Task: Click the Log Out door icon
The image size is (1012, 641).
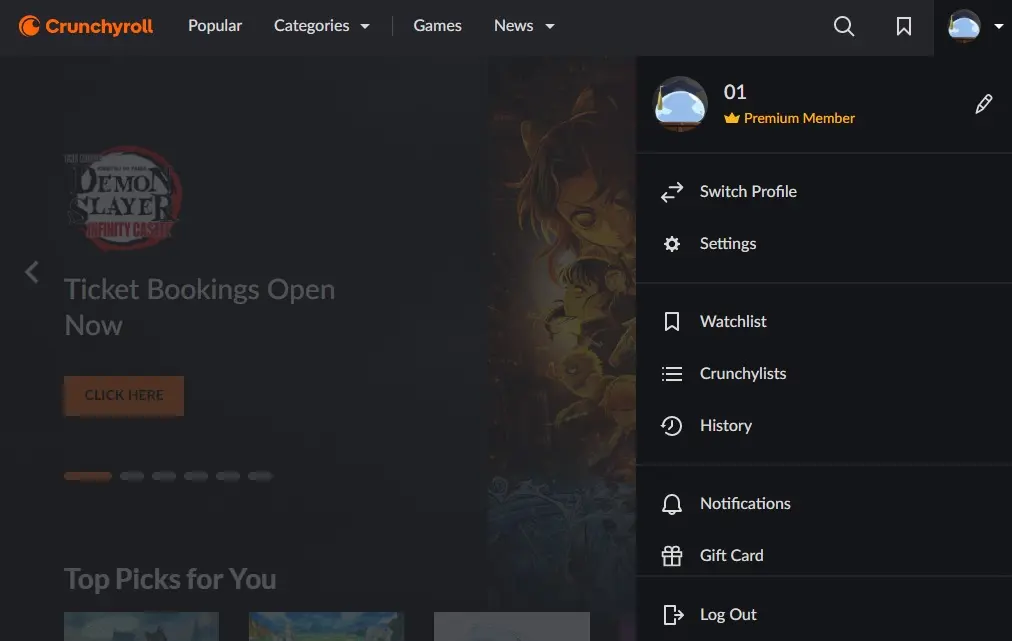Action: tap(673, 615)
